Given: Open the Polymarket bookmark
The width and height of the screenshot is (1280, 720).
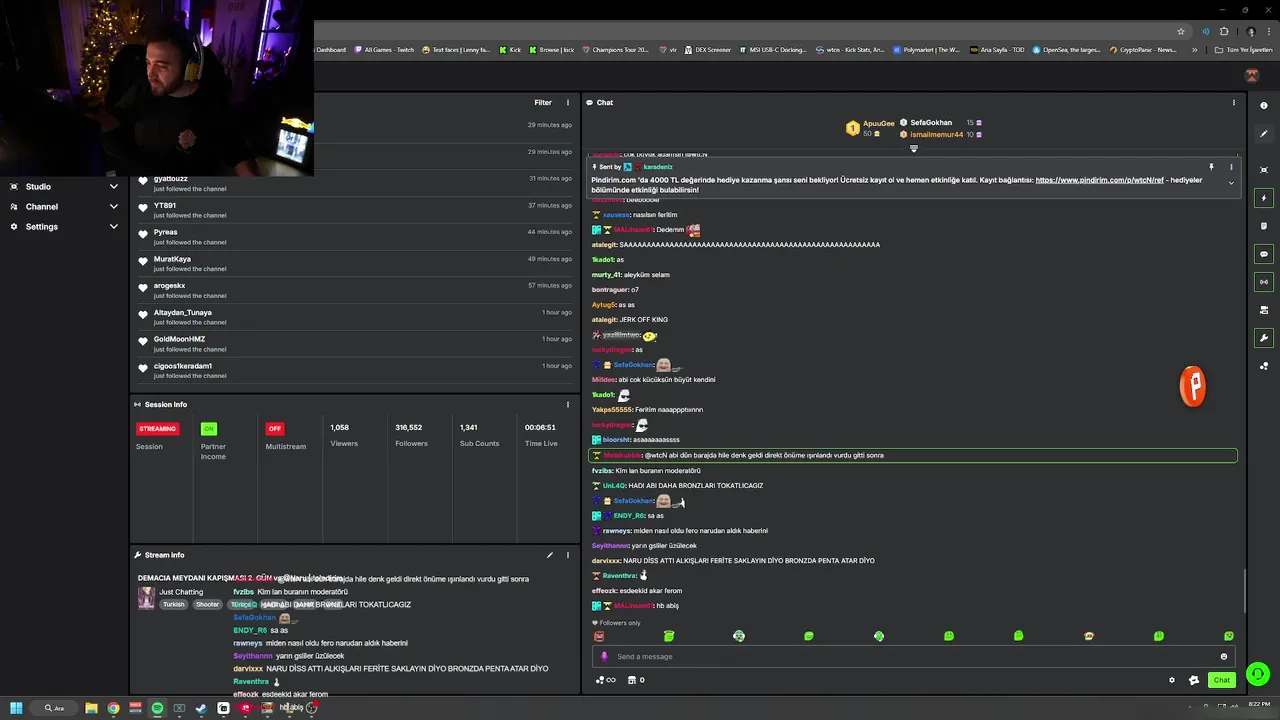Looking at the screenshot, I should point(926,49).
